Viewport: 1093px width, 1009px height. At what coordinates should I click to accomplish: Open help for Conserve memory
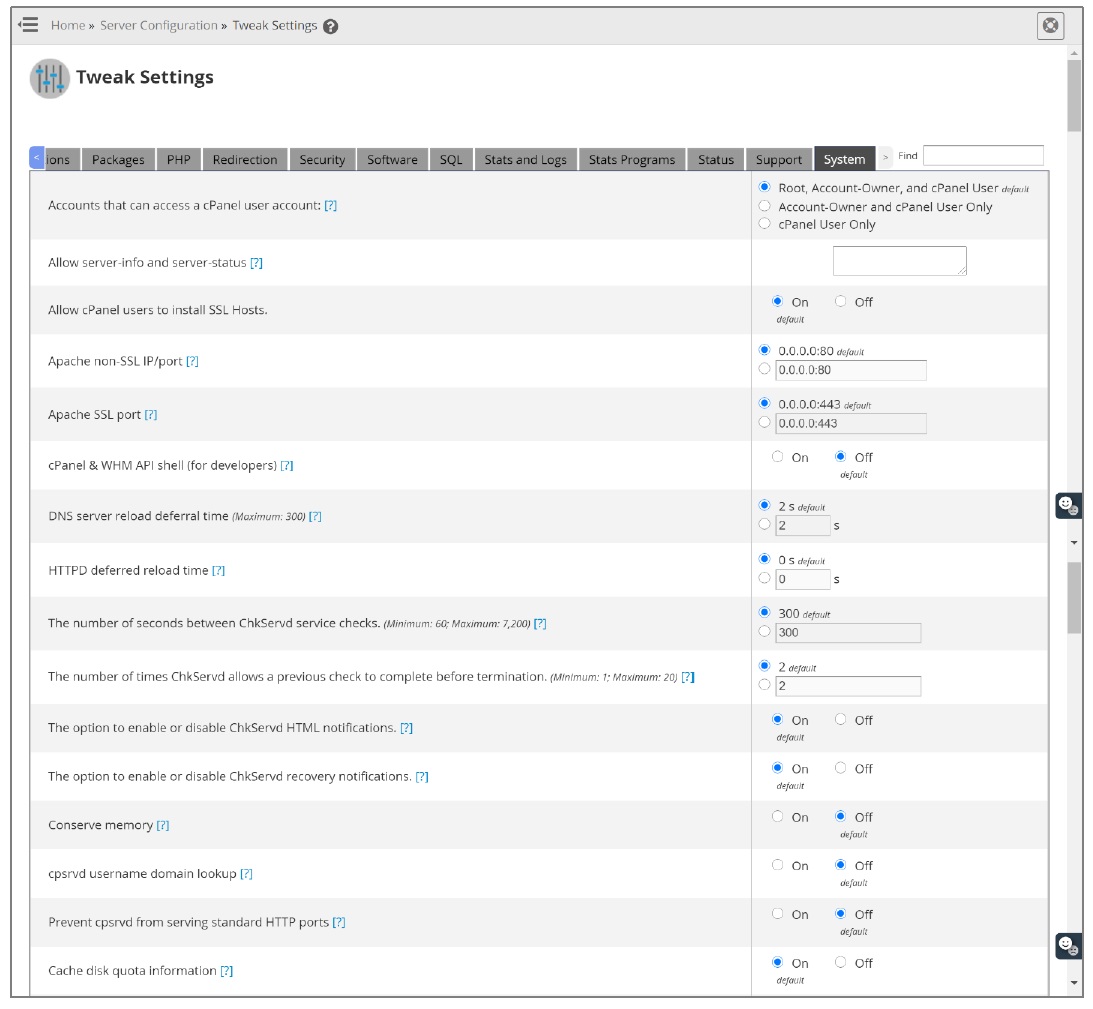coord(162,826)
